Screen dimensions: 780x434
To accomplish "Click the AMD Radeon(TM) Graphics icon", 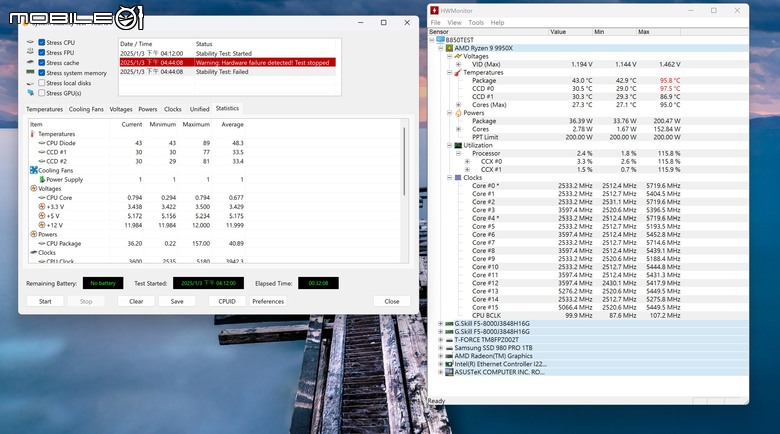I will (449, 356).
